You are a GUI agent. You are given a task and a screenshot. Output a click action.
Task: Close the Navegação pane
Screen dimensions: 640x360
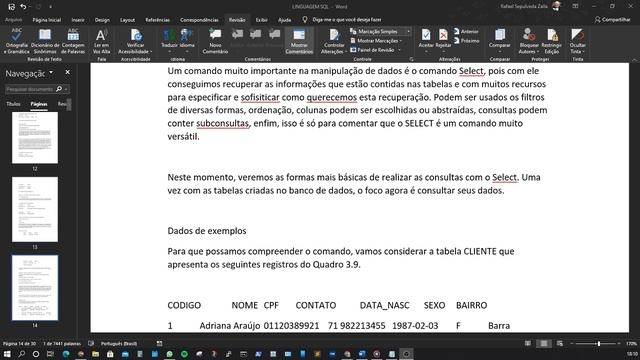(x=68, y=72)
